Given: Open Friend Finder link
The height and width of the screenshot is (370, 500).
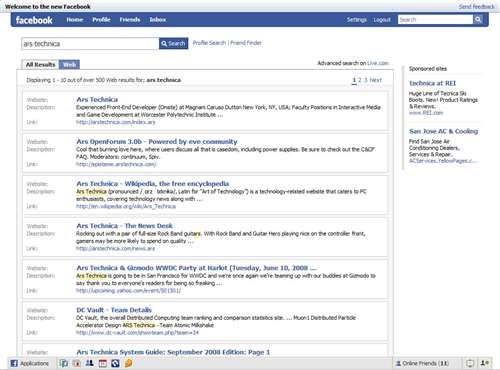Looking at the screenshot, I should (246, 43).
